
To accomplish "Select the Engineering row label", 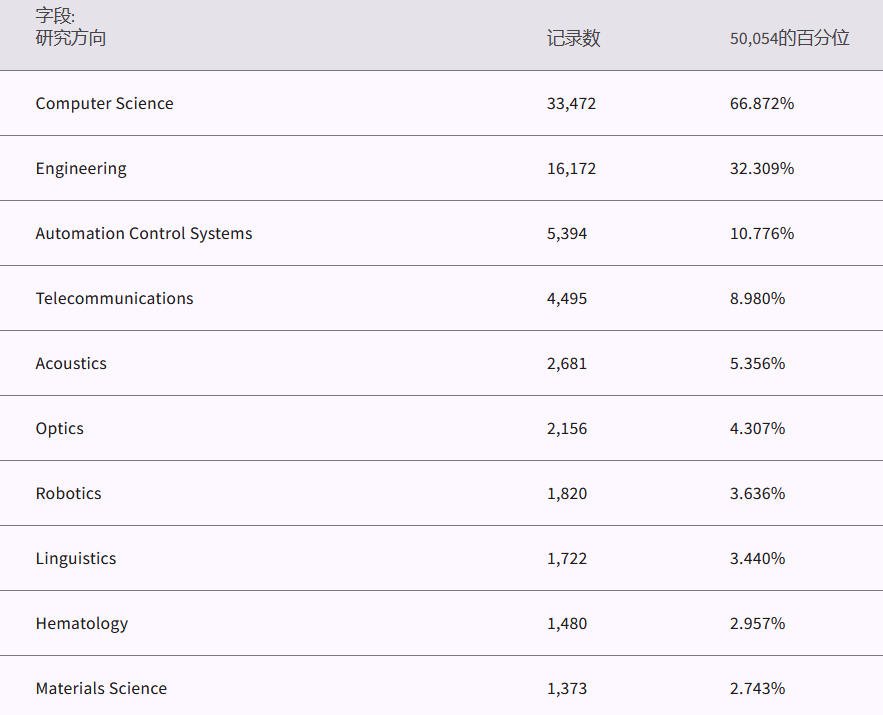I will click(x=81, y=169).
